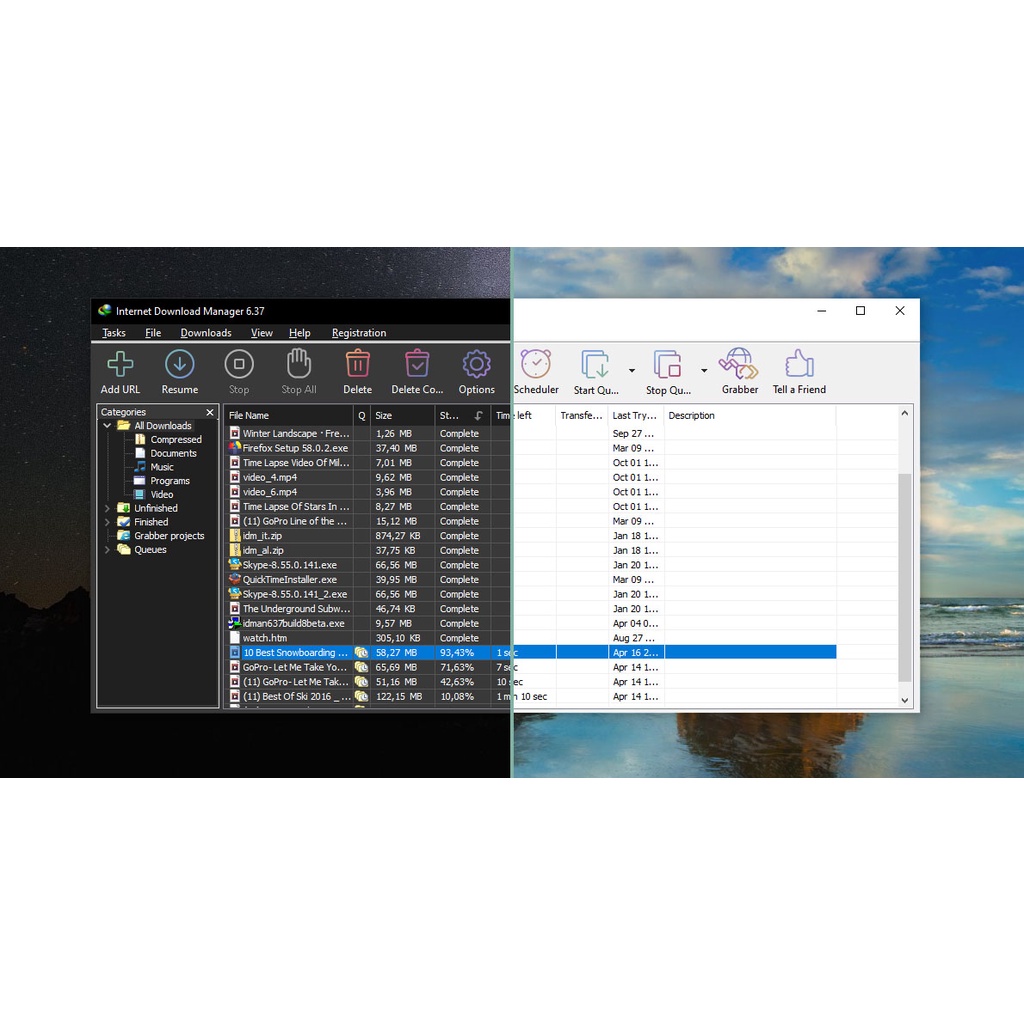The height and width of the screenshot is (1024, 1024).
Task: Select The Underground Subw... file row
Action: [530, 609]
